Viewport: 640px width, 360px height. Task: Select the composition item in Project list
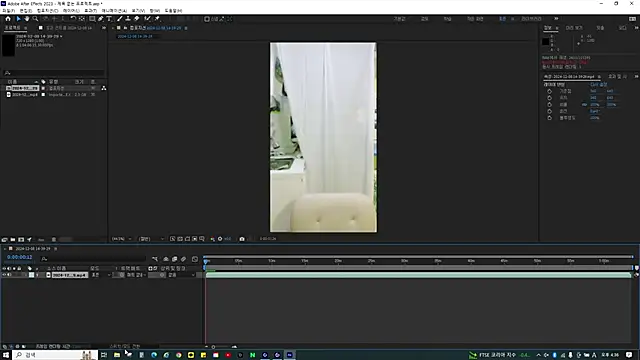24,88
